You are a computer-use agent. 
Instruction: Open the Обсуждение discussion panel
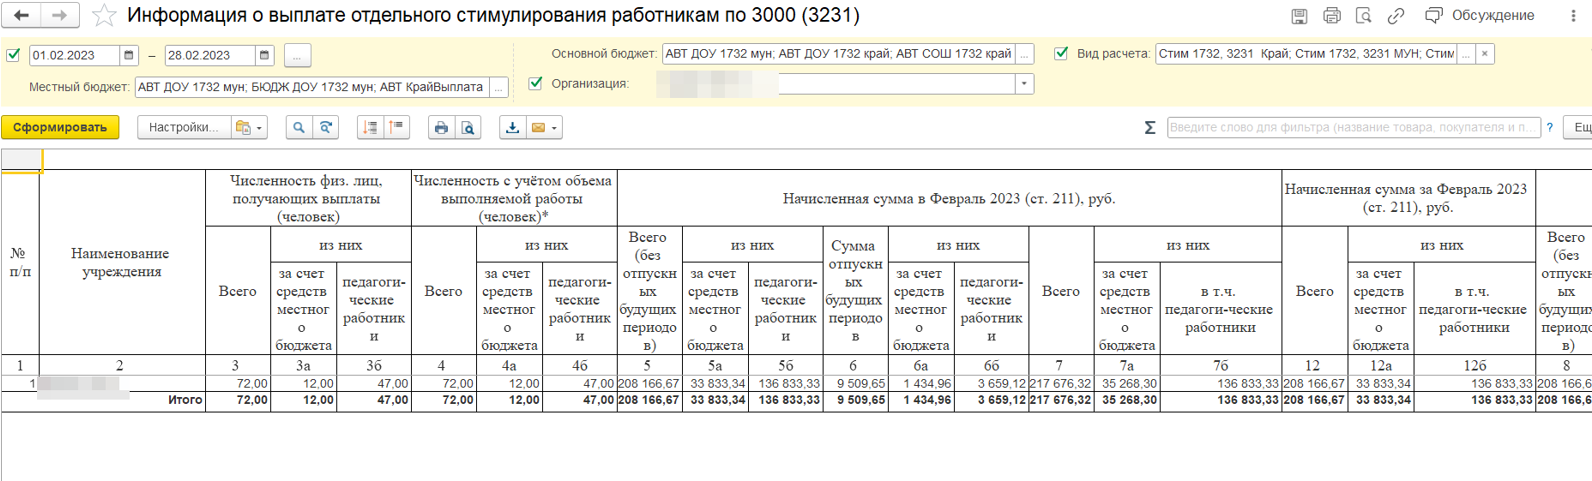[x=1480, y=15]
